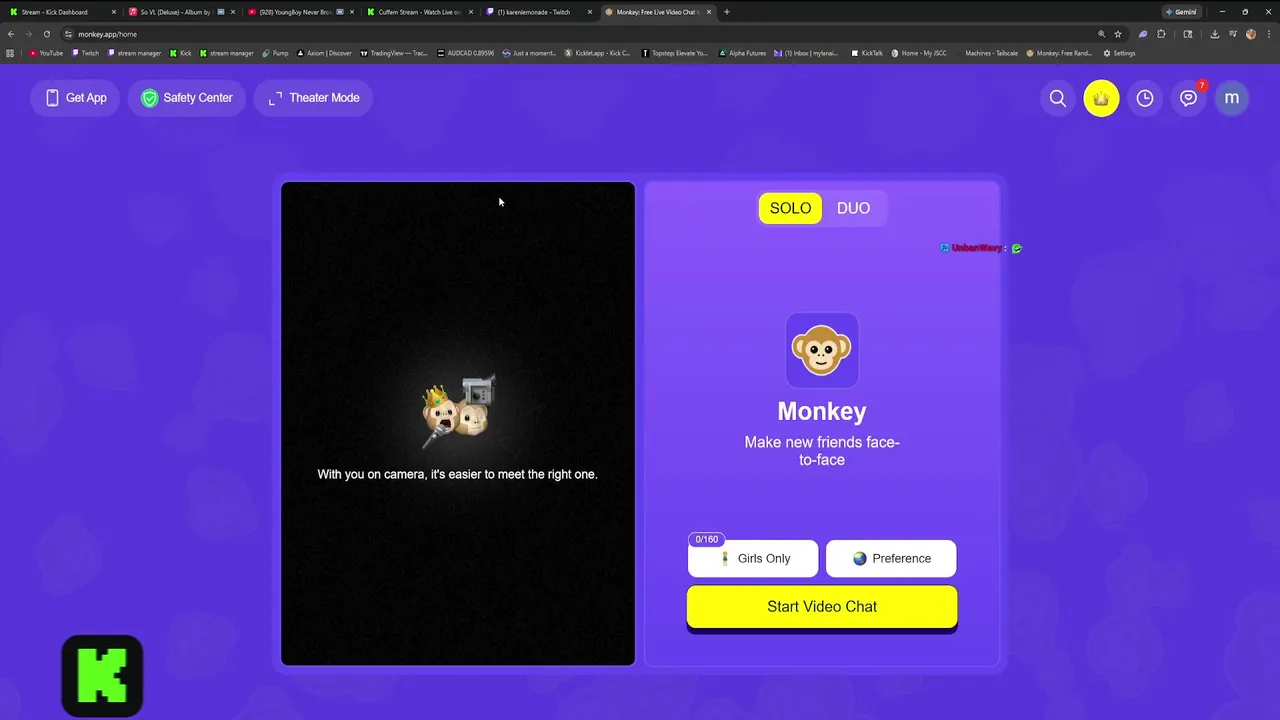
Task: Close the karenlemonade Twitch tab
Action: [589, 12]
